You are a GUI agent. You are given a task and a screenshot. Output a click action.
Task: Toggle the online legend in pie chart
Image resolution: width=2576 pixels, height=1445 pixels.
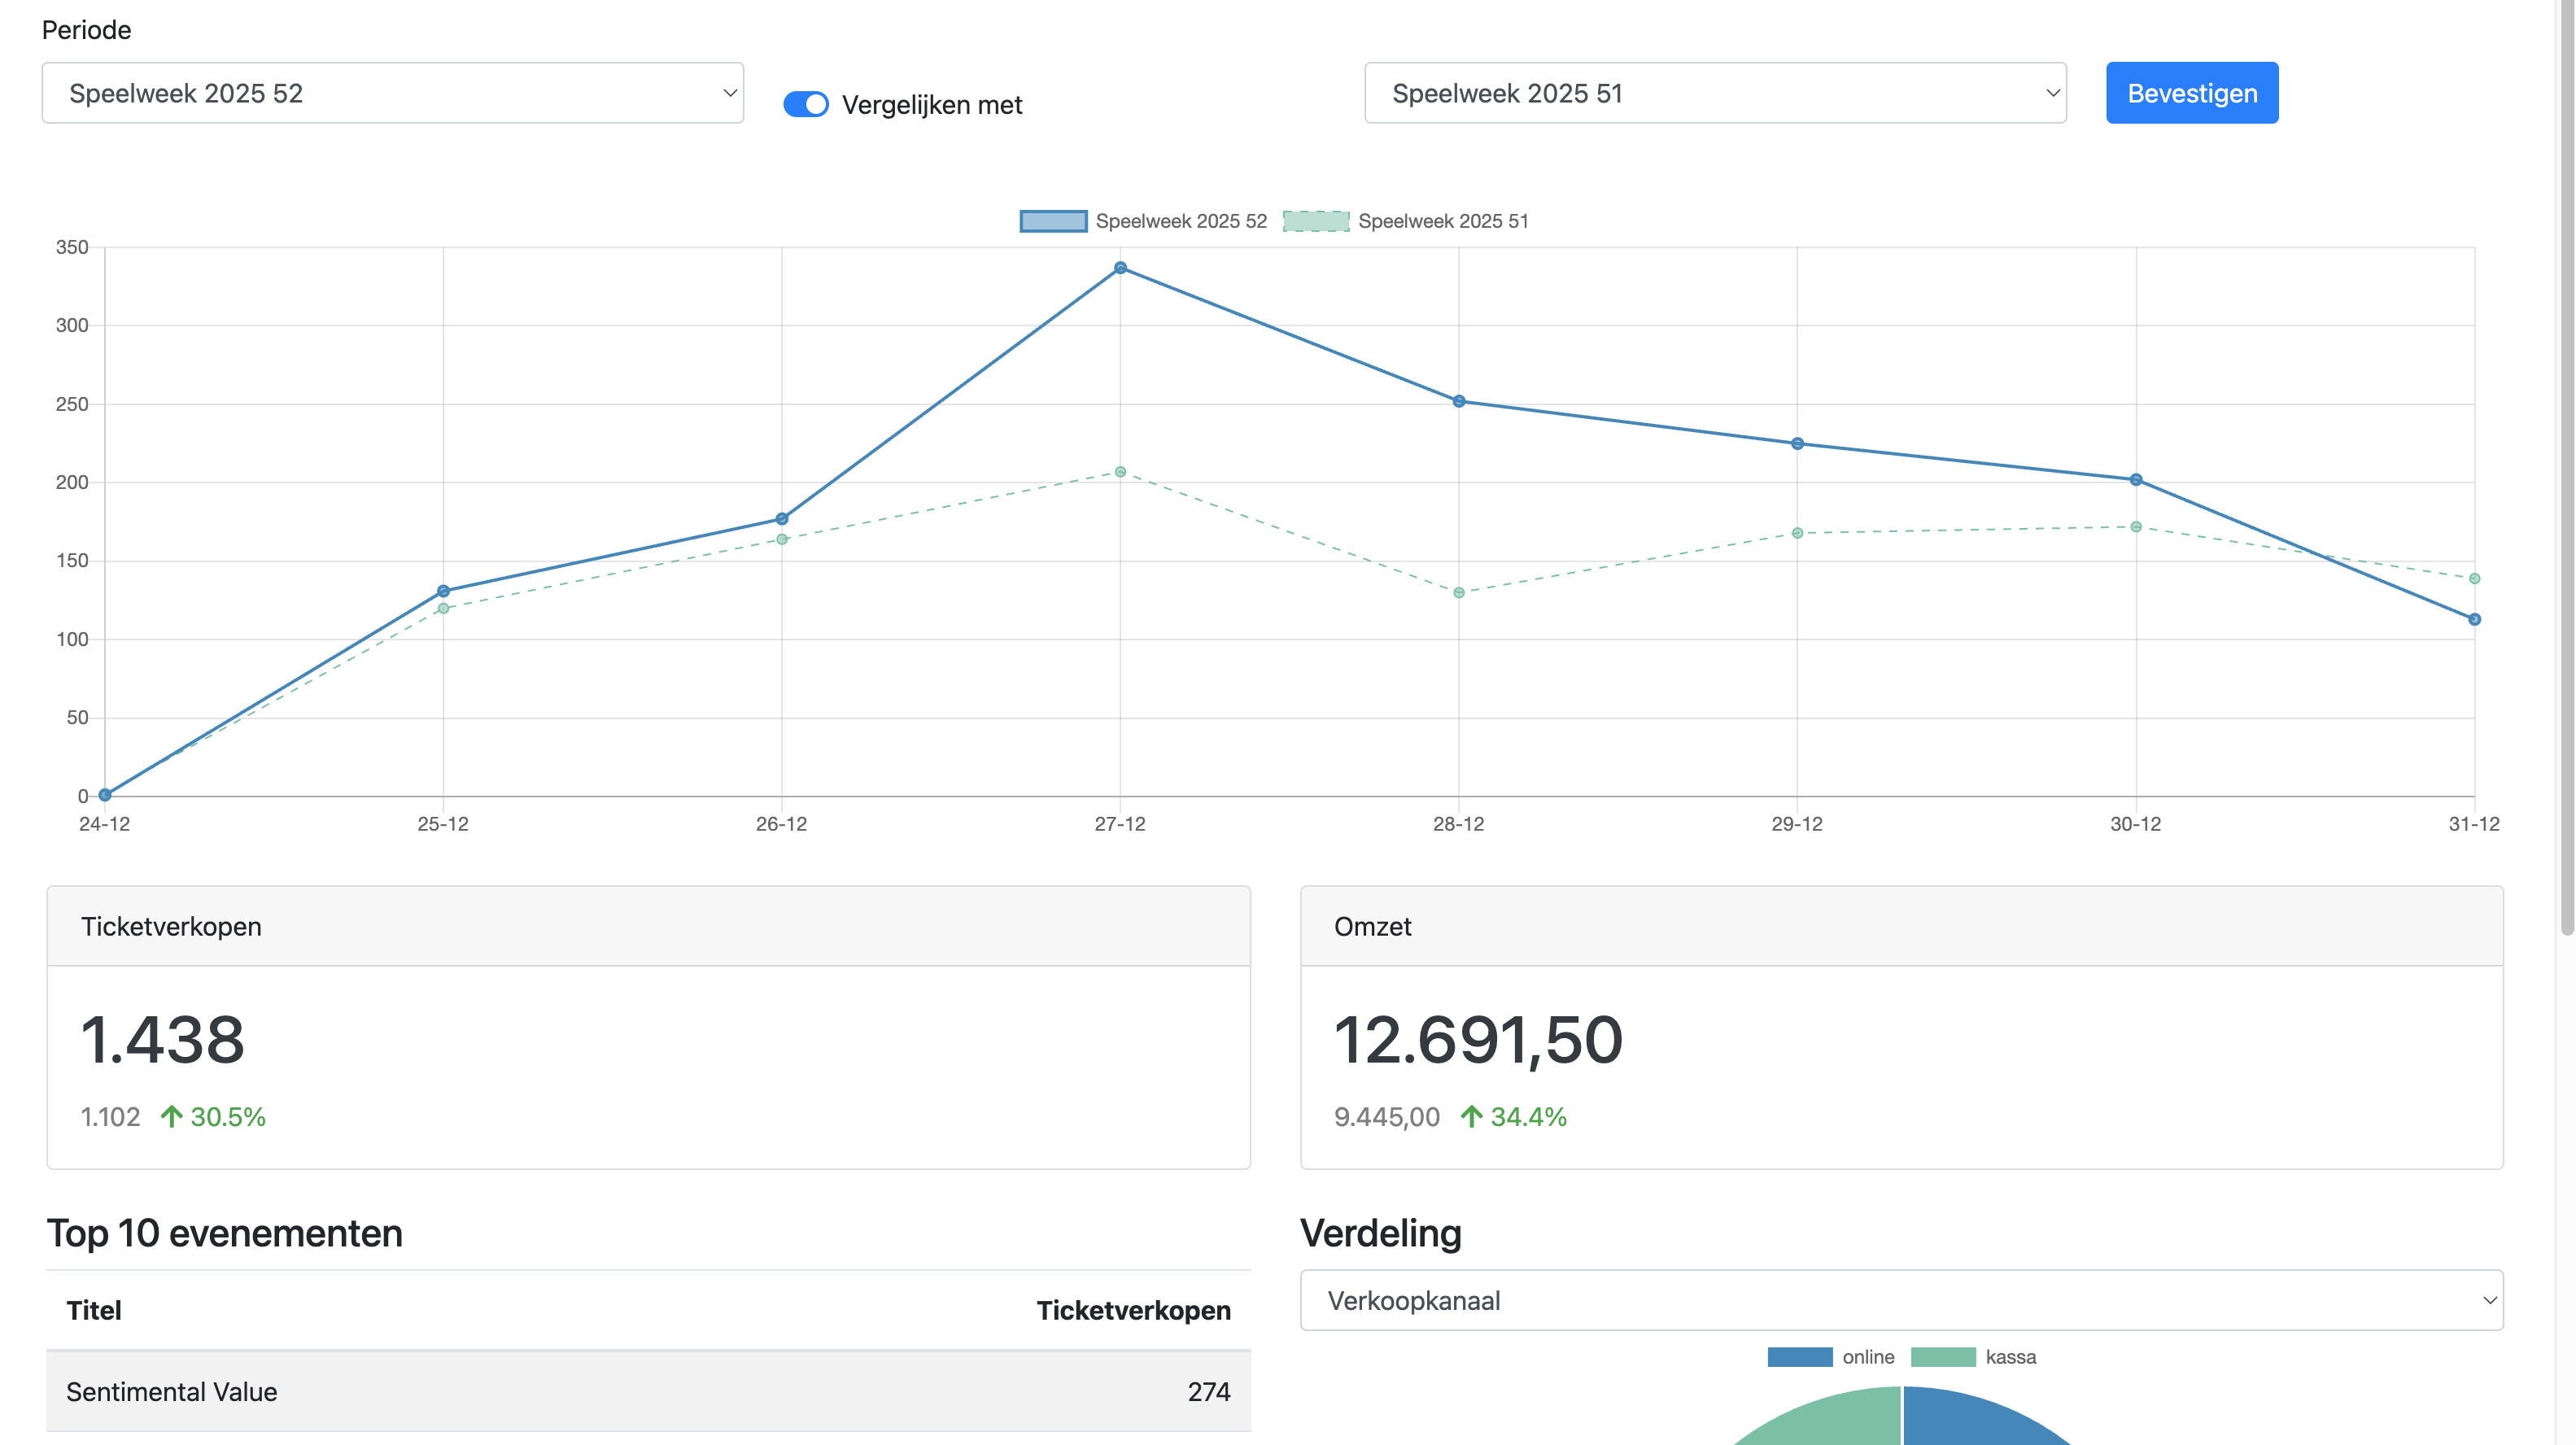1799,1357
